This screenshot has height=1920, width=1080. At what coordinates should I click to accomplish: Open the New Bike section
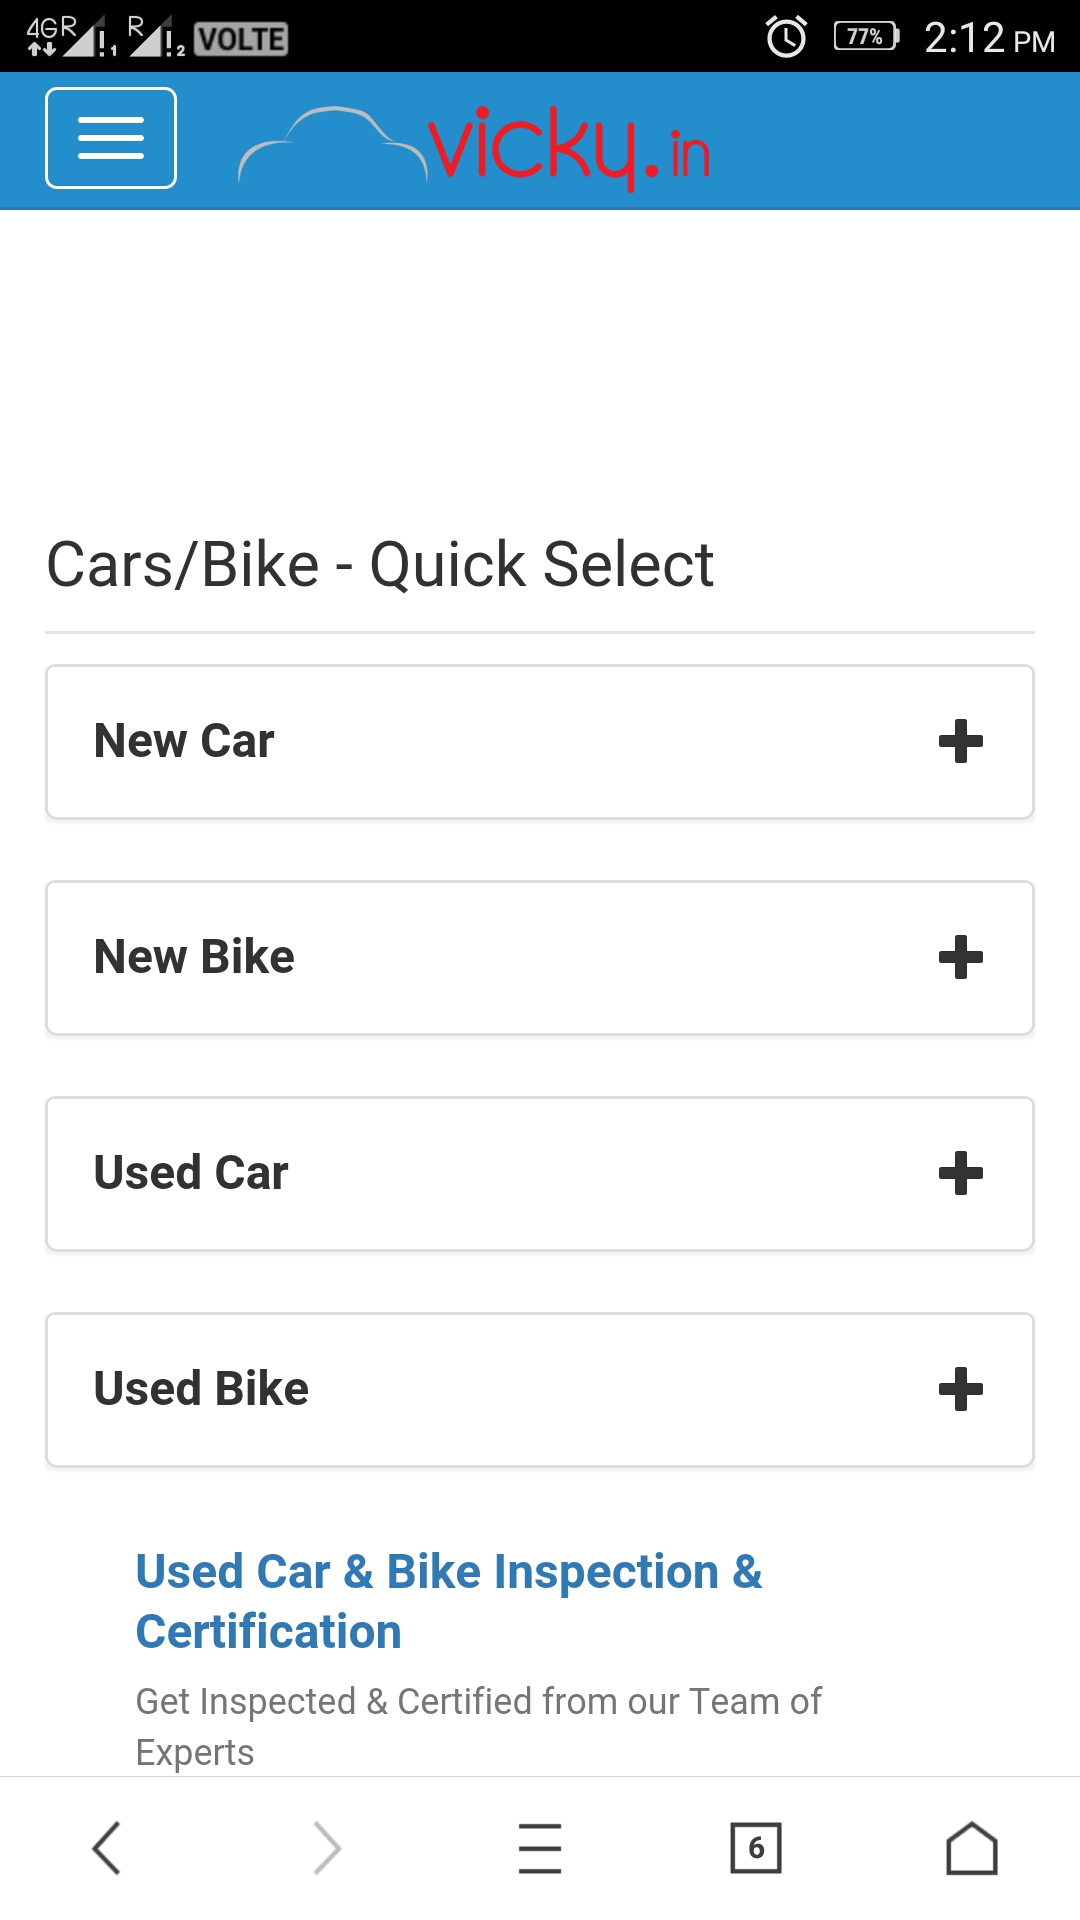195,957
